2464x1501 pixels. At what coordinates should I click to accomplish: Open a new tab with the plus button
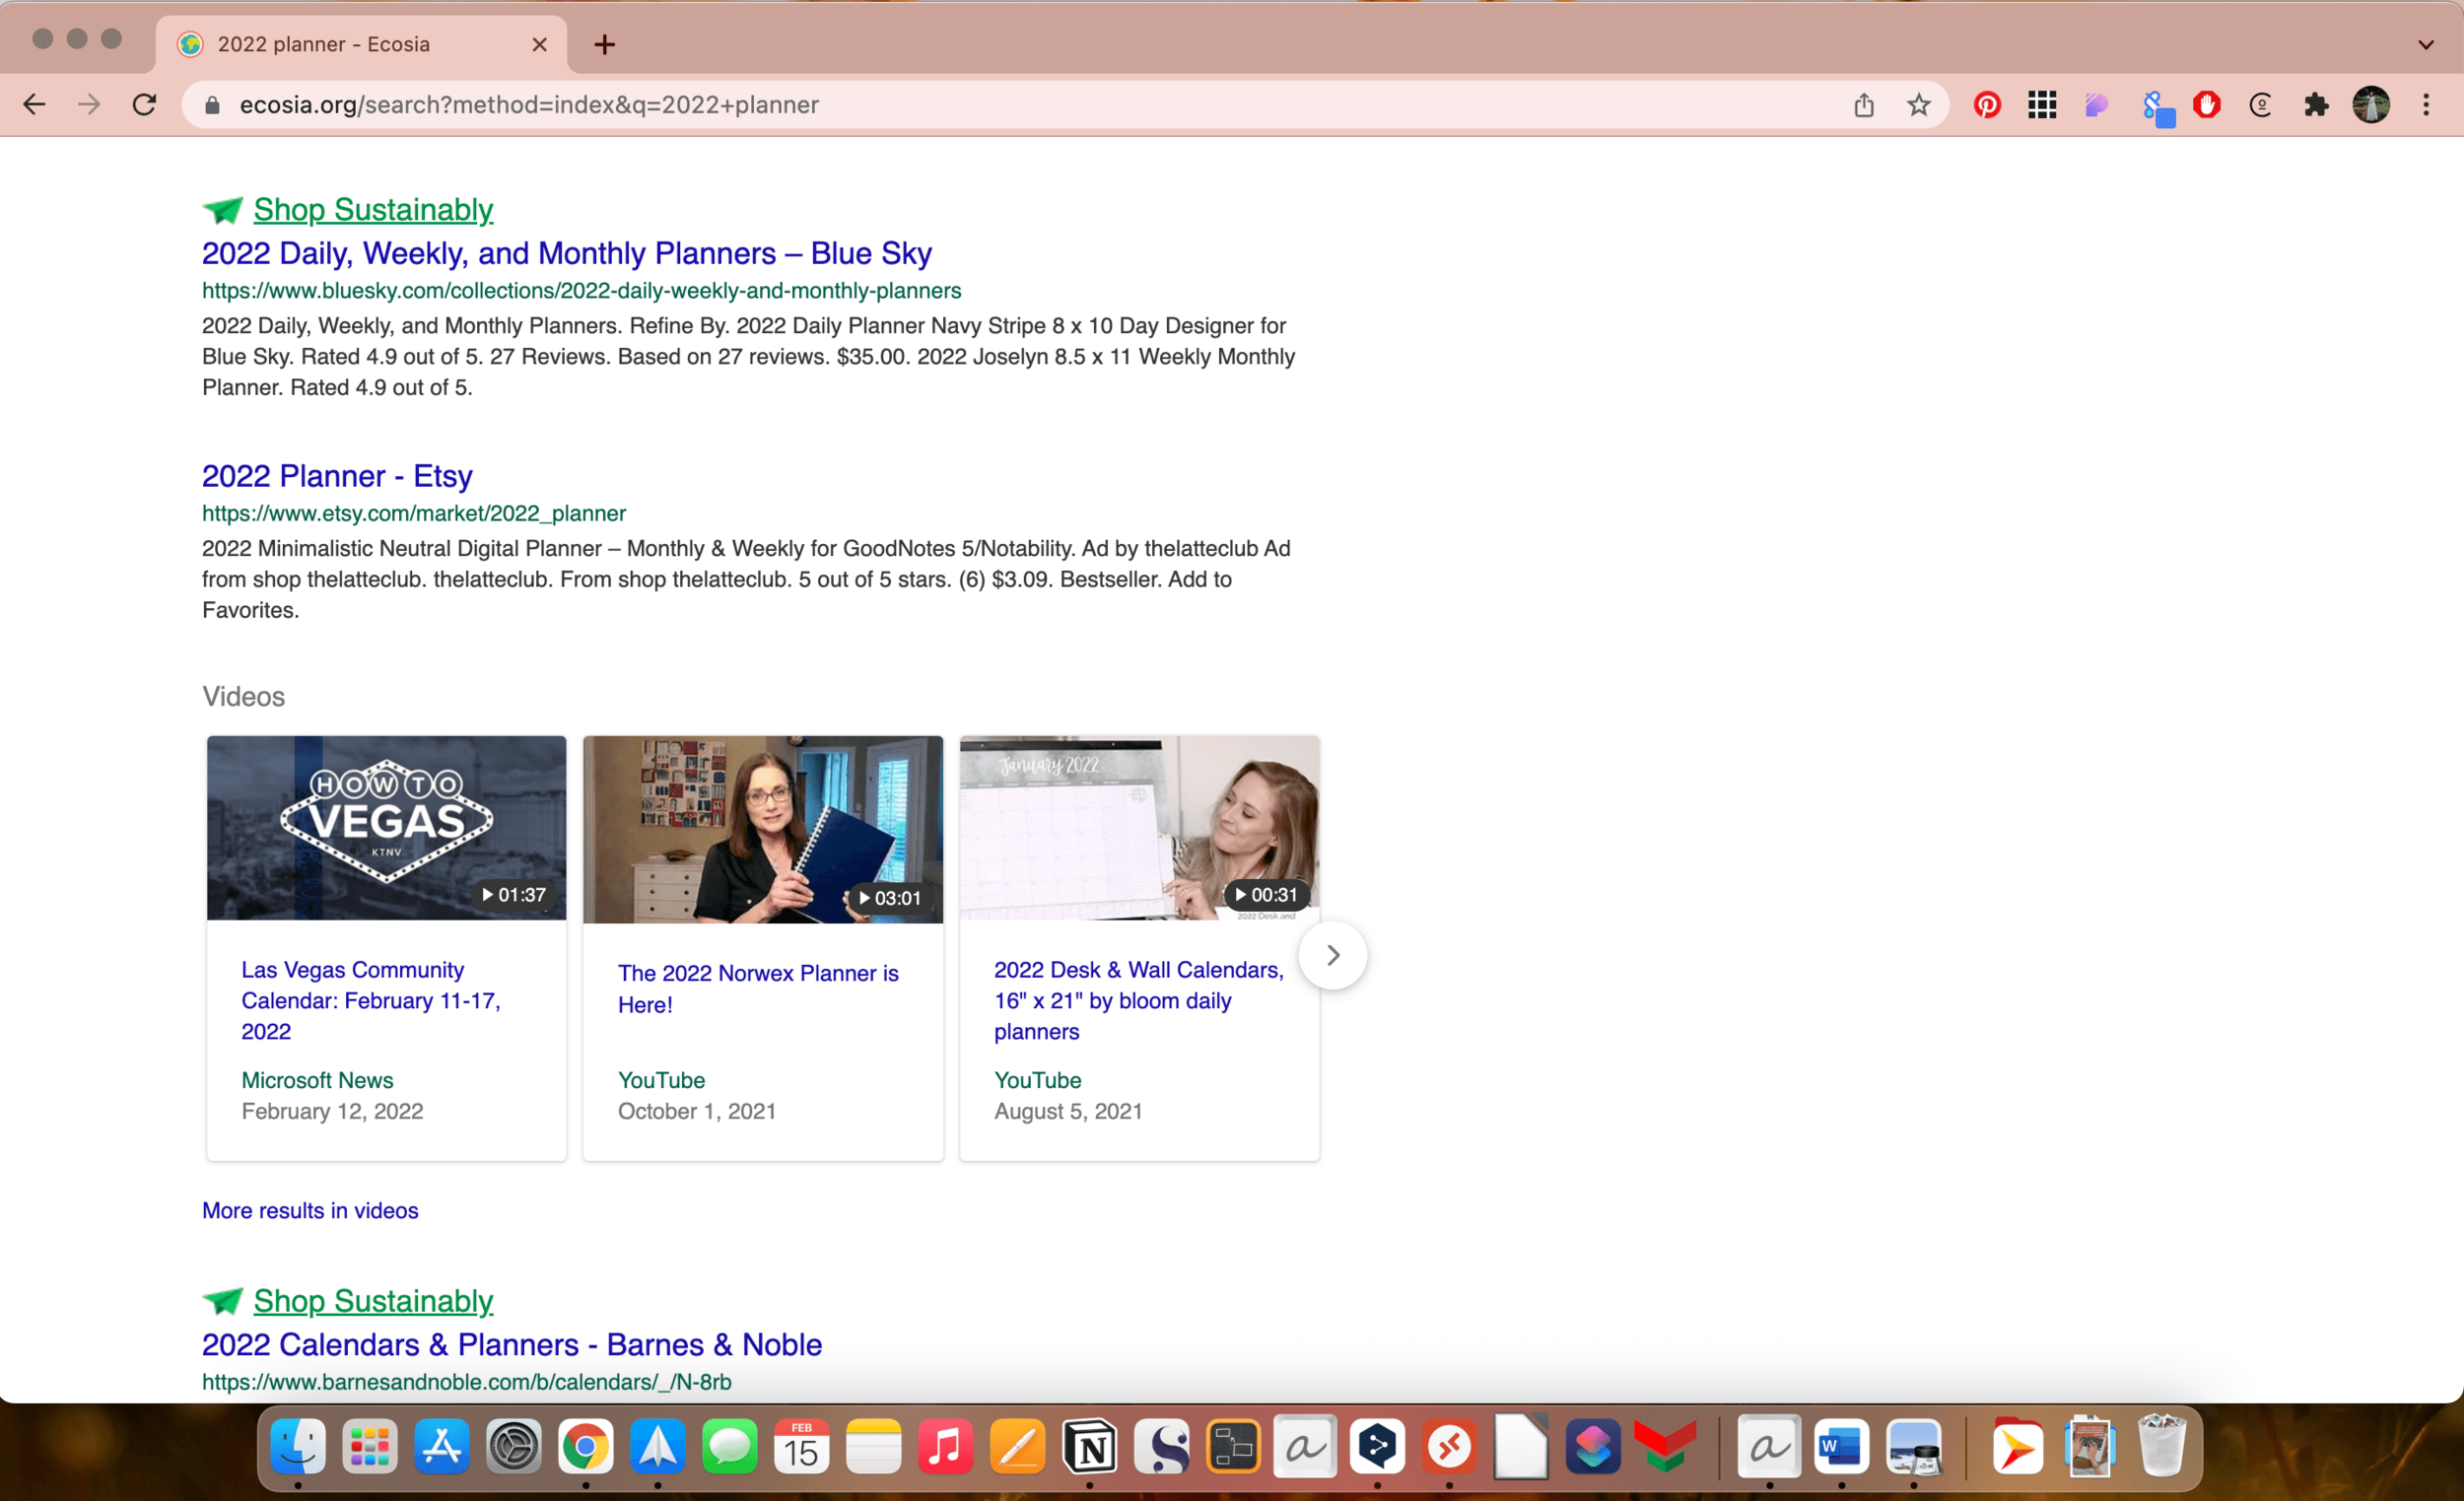point(604,45)
